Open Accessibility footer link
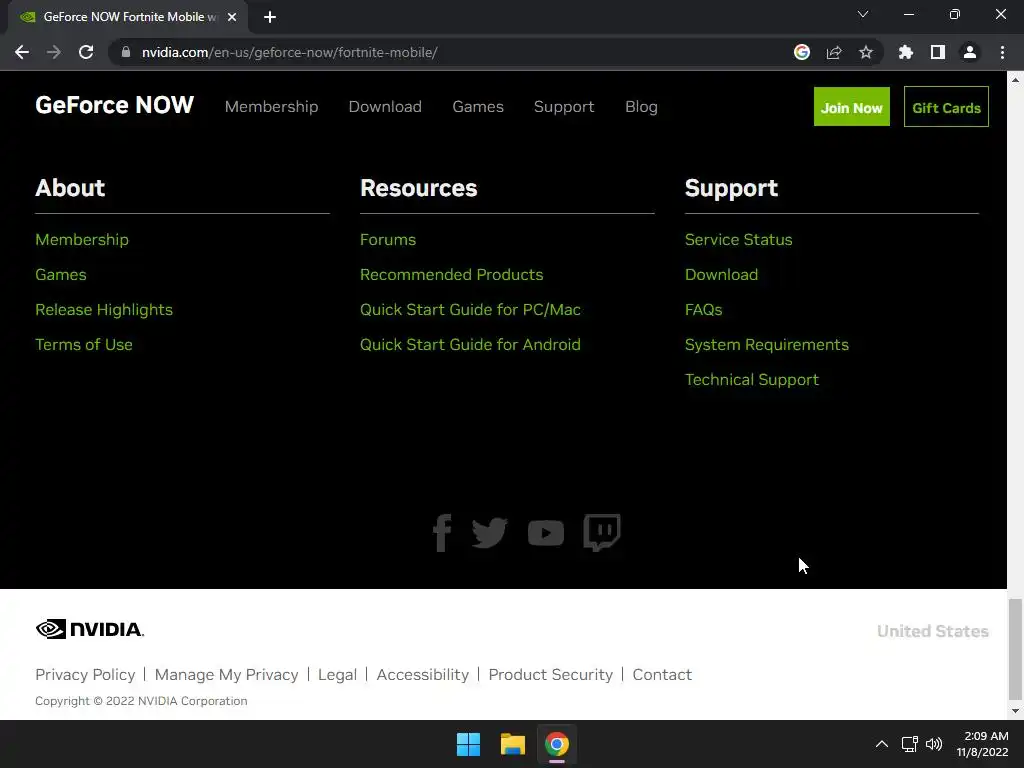This screenshot has width=1024, height=768. 423,675
